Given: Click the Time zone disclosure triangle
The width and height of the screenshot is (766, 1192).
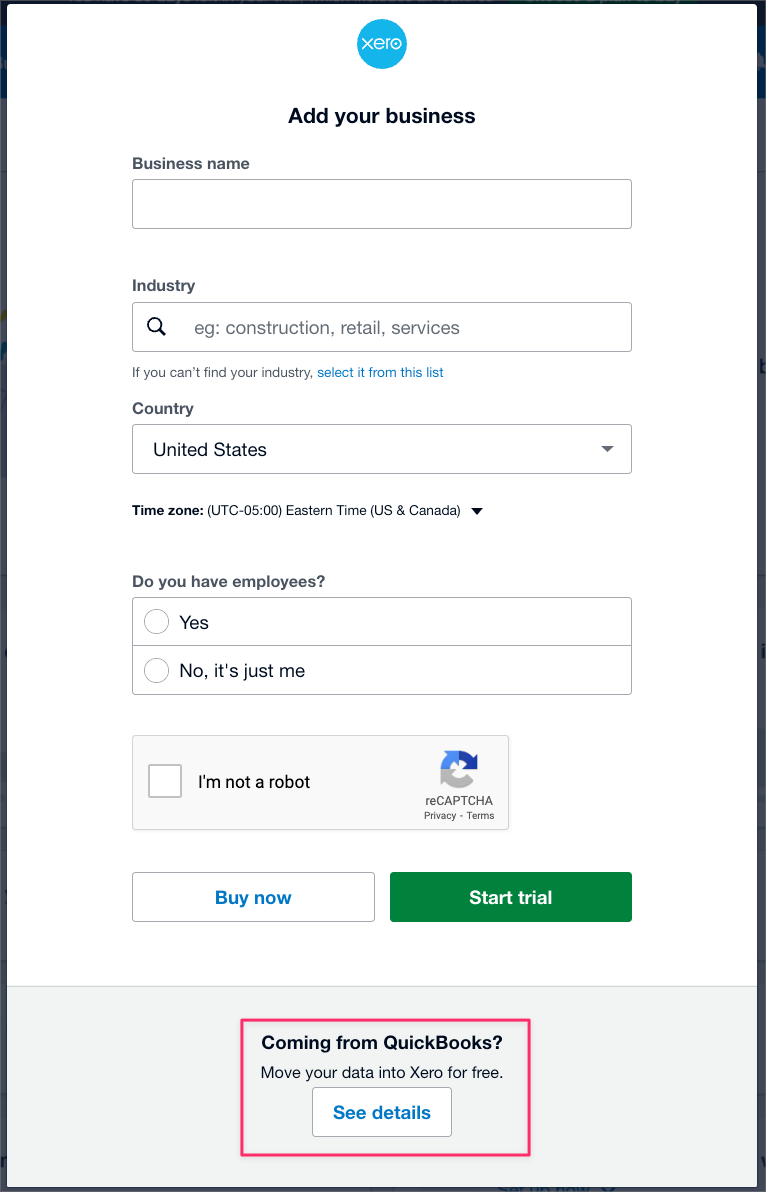Looking at the screenshot, I should (x=477, y=510).
